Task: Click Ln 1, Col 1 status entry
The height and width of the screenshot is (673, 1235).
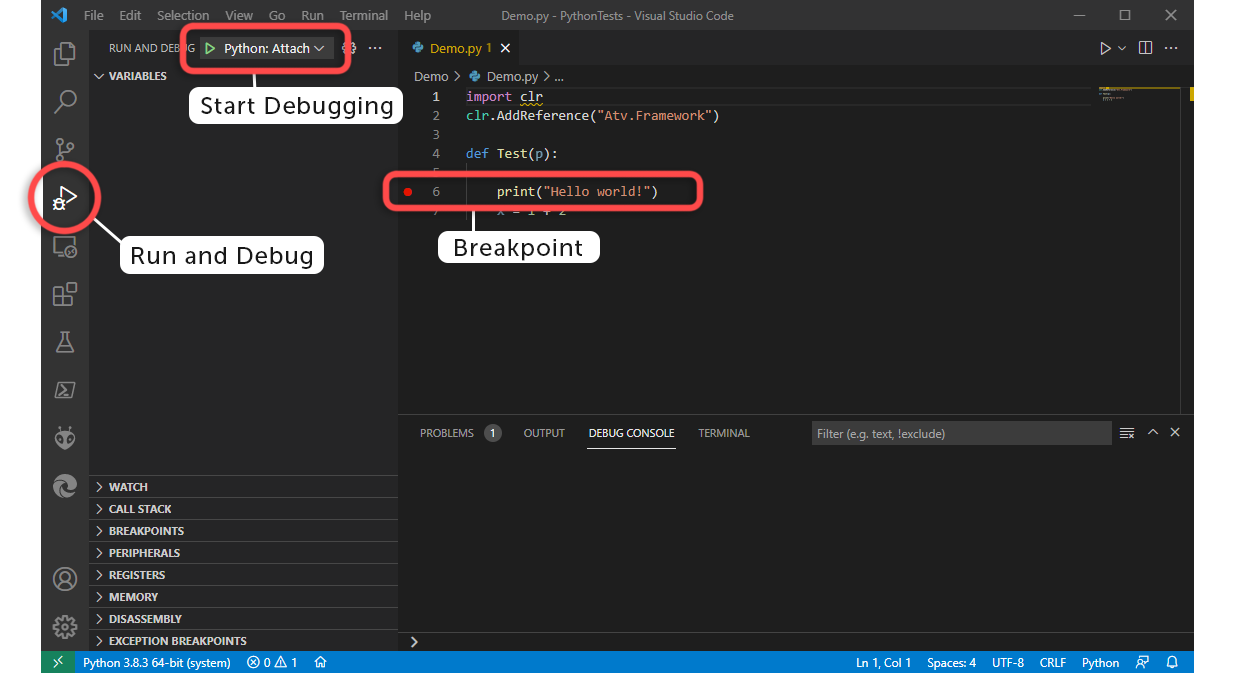Action: 883,662
